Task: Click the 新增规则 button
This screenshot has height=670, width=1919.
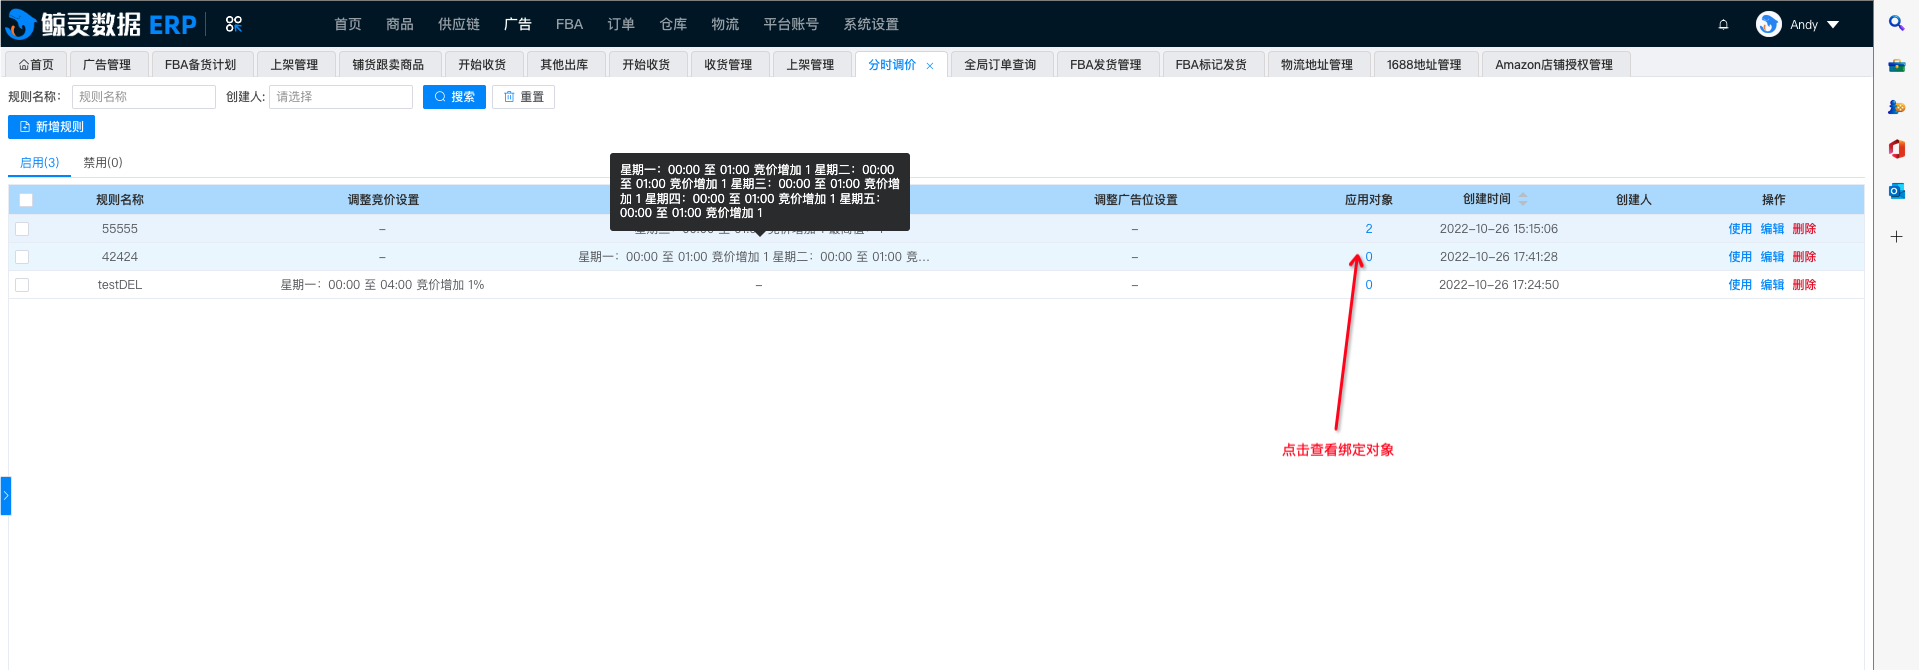Action: [51, 127]
